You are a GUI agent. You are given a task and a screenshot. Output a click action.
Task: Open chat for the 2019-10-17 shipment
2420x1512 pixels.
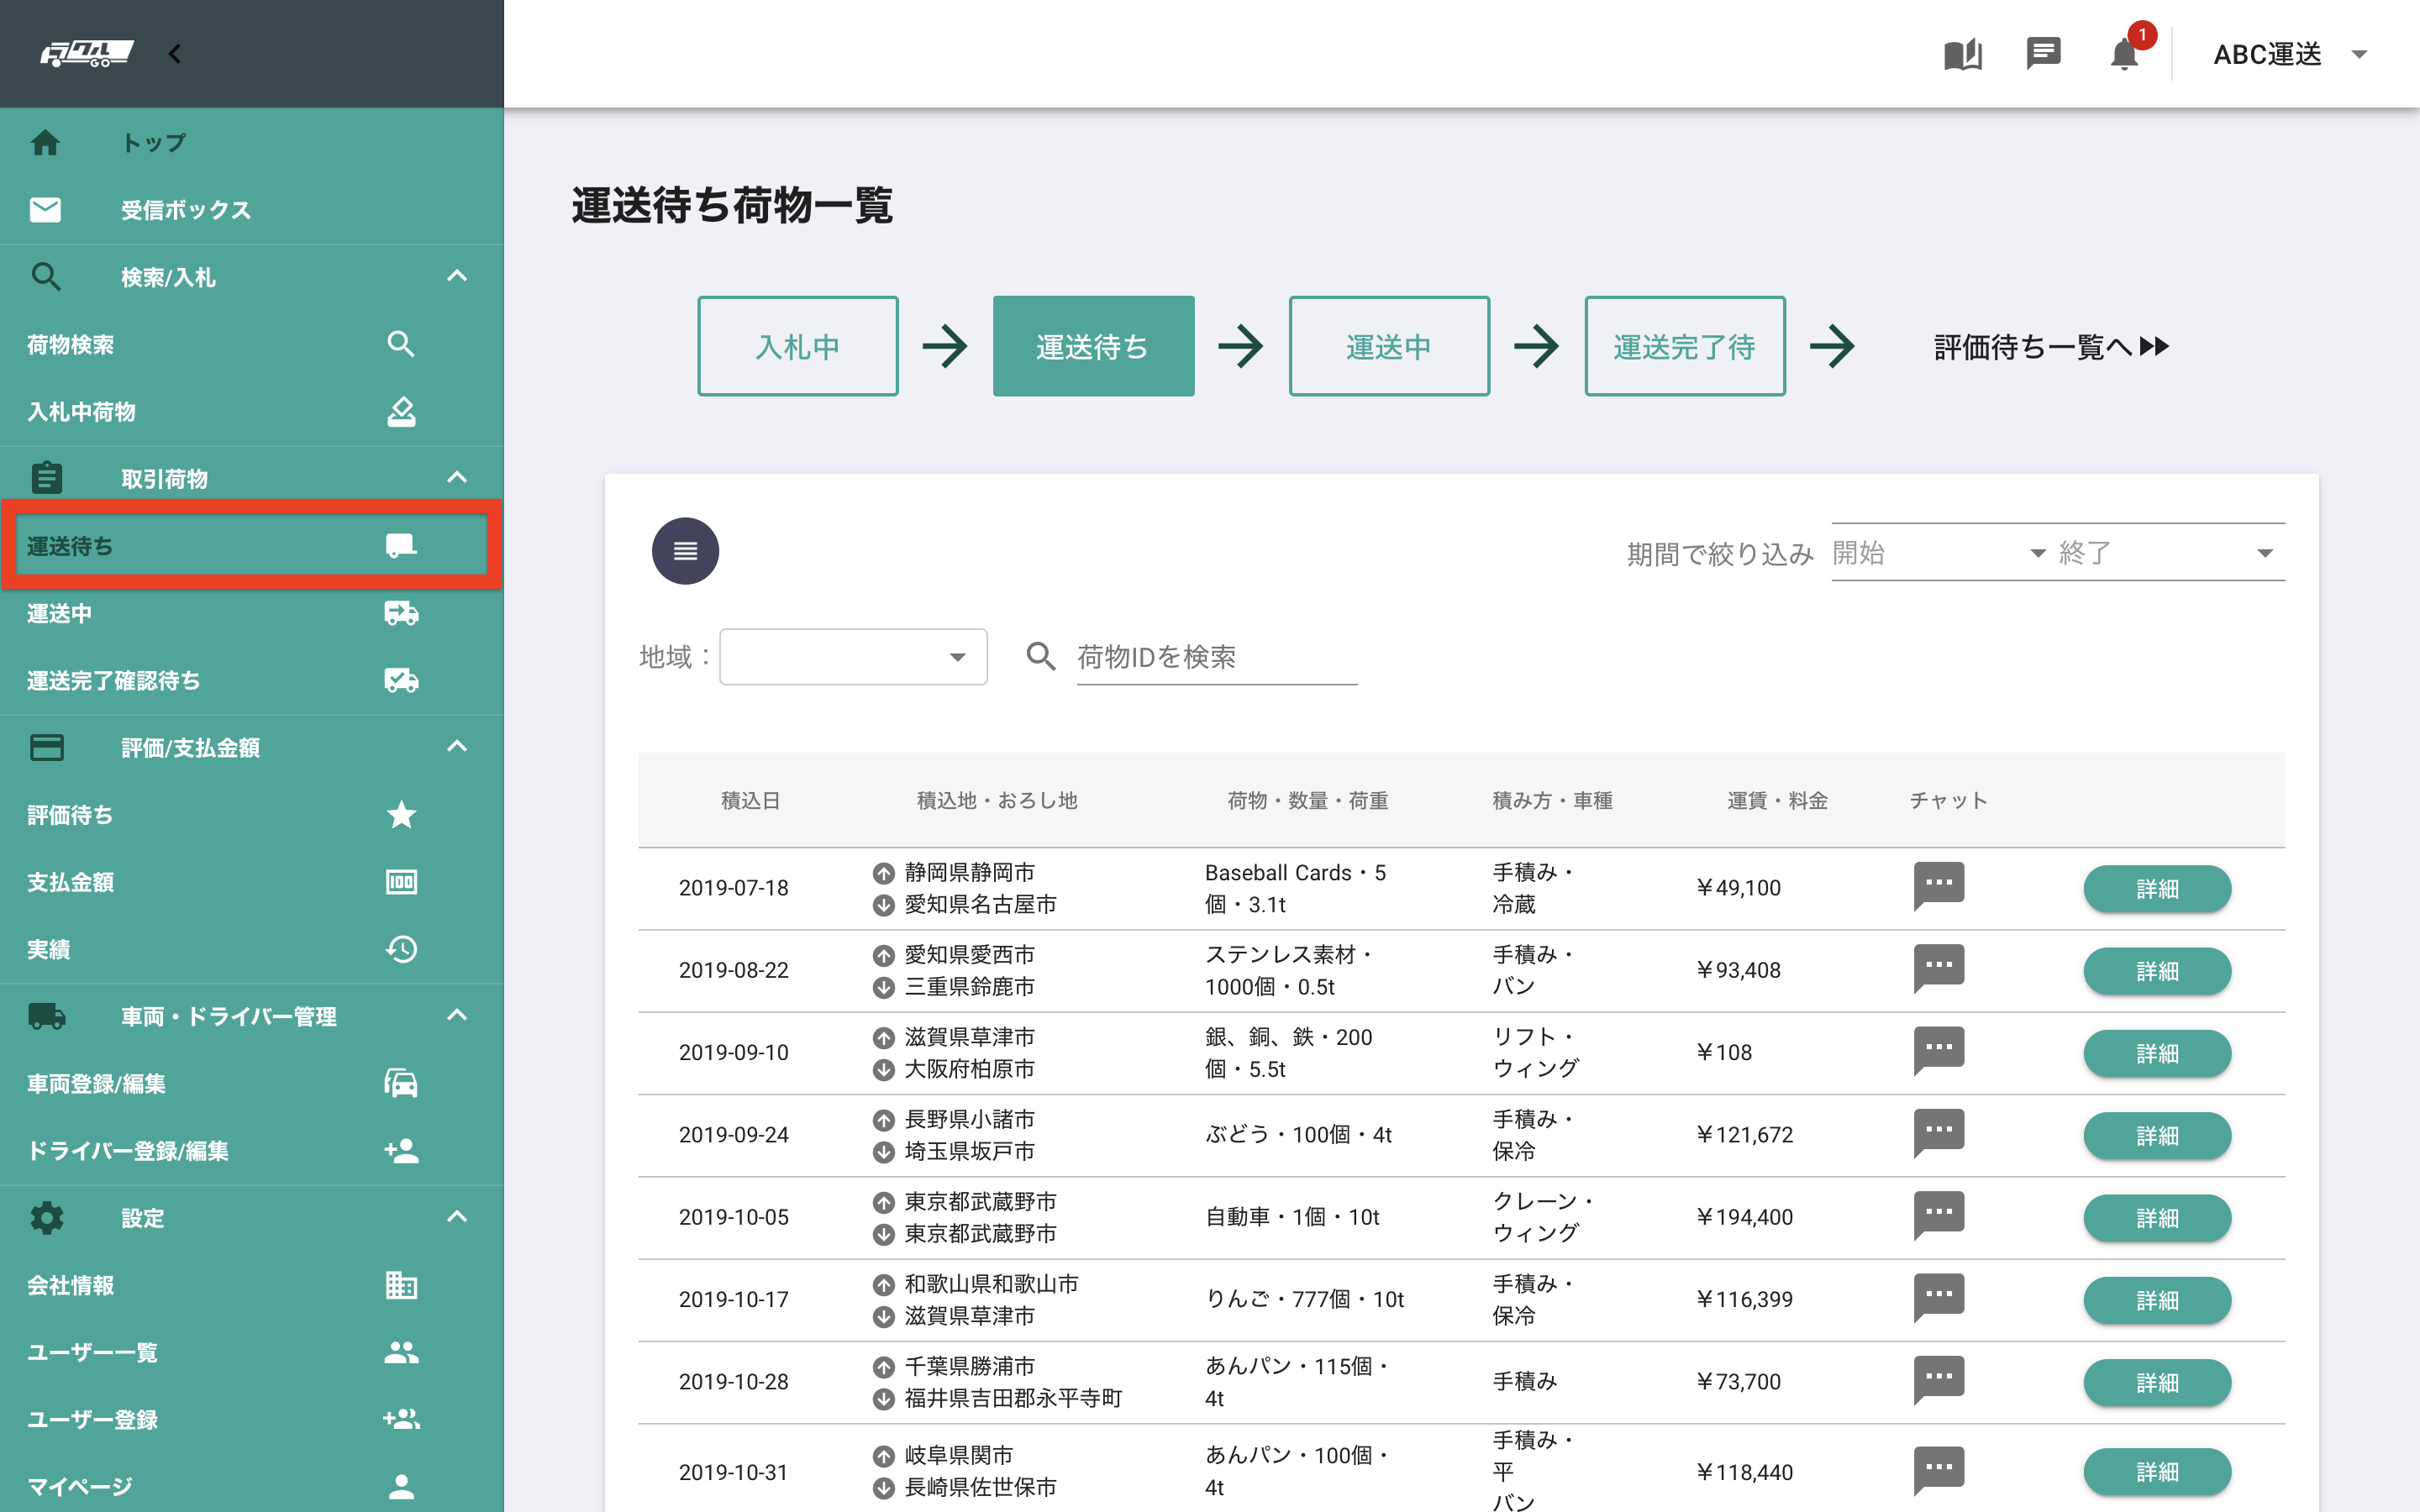click(x=1938, y=1298)
